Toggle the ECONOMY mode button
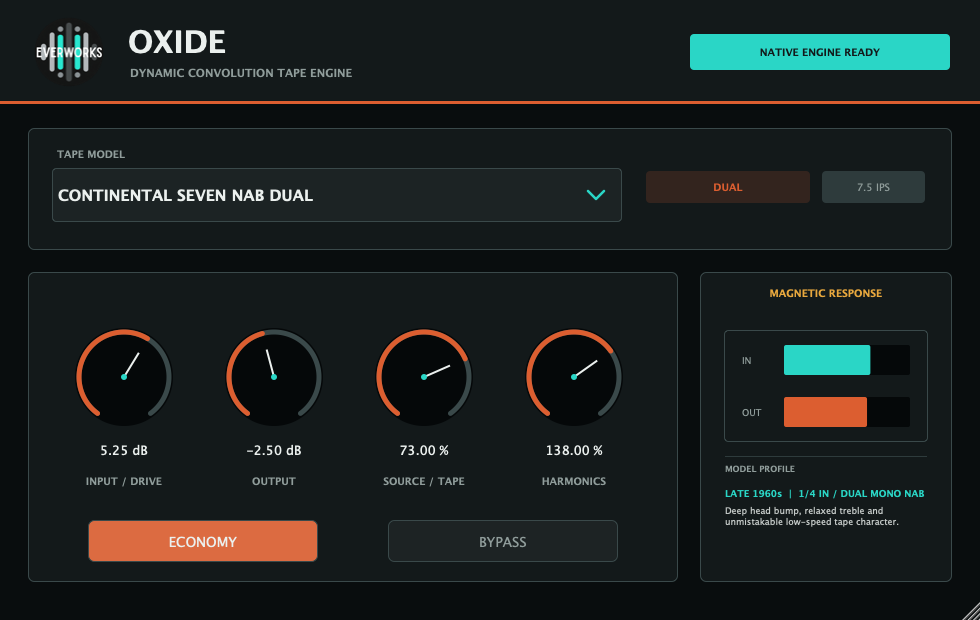Image resolution: width=980 pixels, height=620 pixels. pyautogui.click(x=202, y=541)
